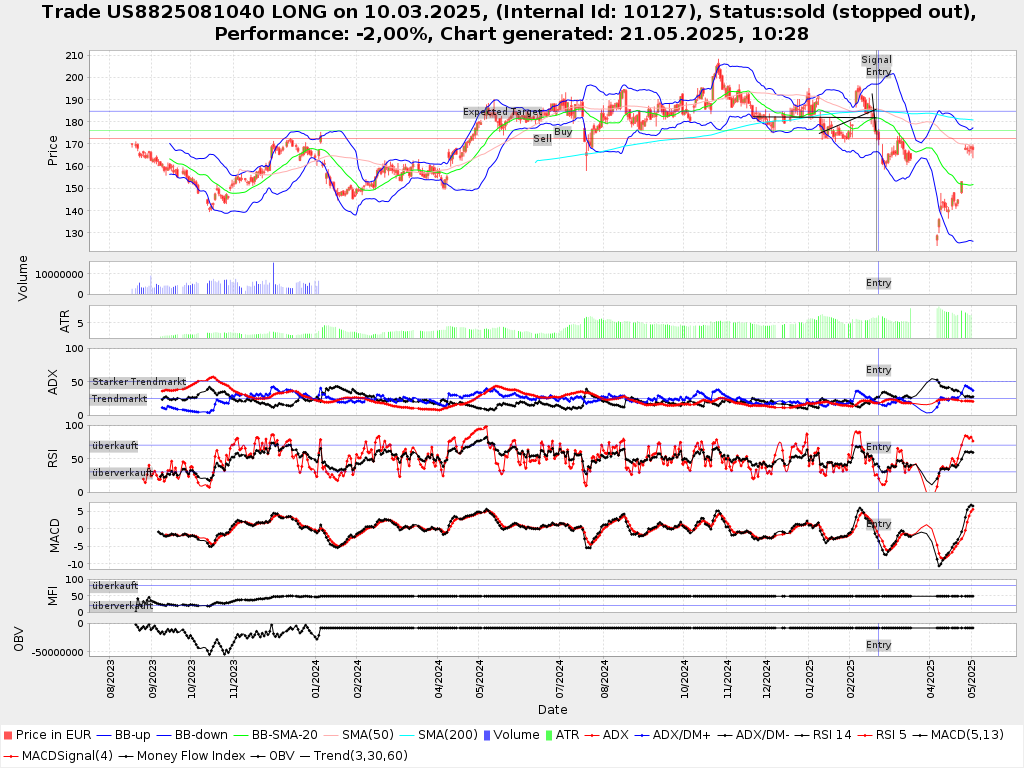The height and width of the screenshot is (768, 1024).
Task: Click the Starker Trendmarkt label in ADX panel
Action: tap(139, 382)
